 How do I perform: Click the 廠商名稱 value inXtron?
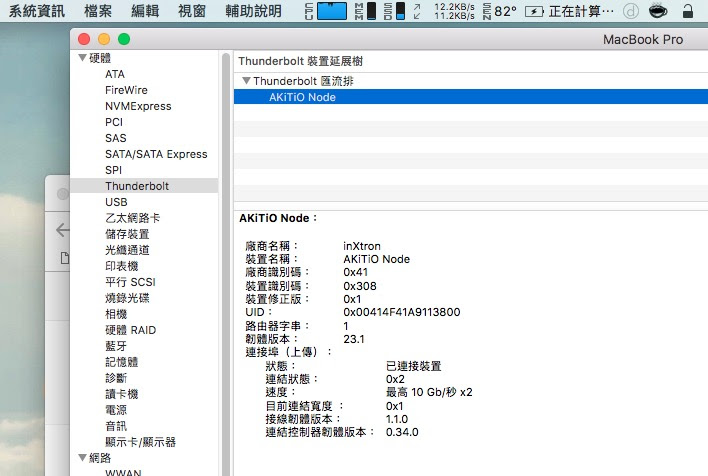pyautogui.click(x=362, y=246)
